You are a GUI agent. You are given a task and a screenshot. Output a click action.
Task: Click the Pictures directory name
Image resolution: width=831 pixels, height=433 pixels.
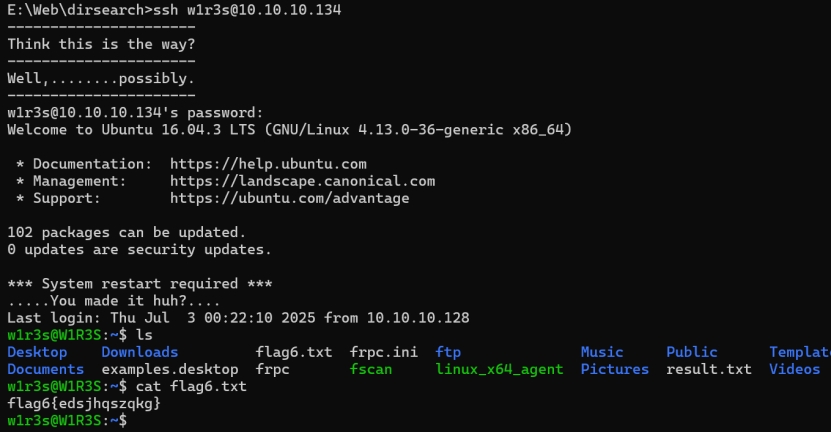(x=615, y=369)
